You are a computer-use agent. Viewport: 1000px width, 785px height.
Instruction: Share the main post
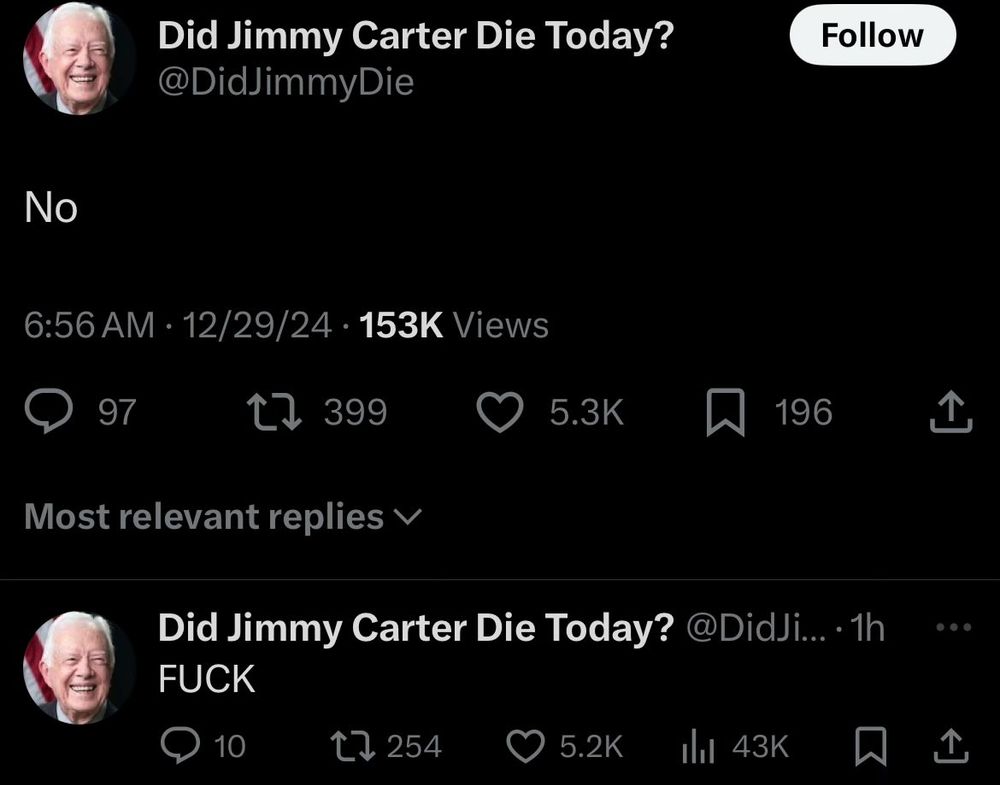pyautogui.click(x=950, y=412)
